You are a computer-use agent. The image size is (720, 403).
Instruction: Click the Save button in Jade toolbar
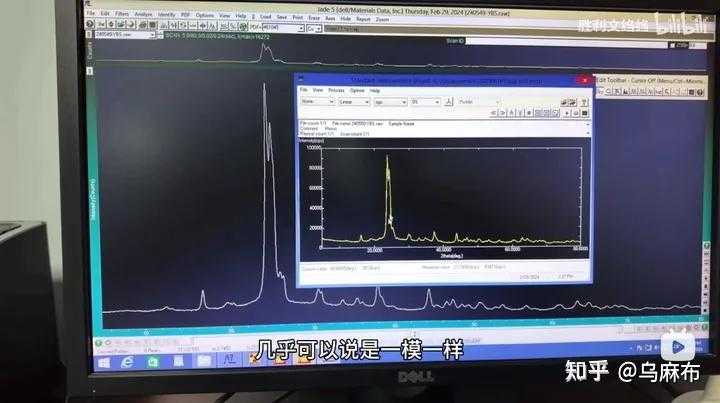click(x=281, y=17)
